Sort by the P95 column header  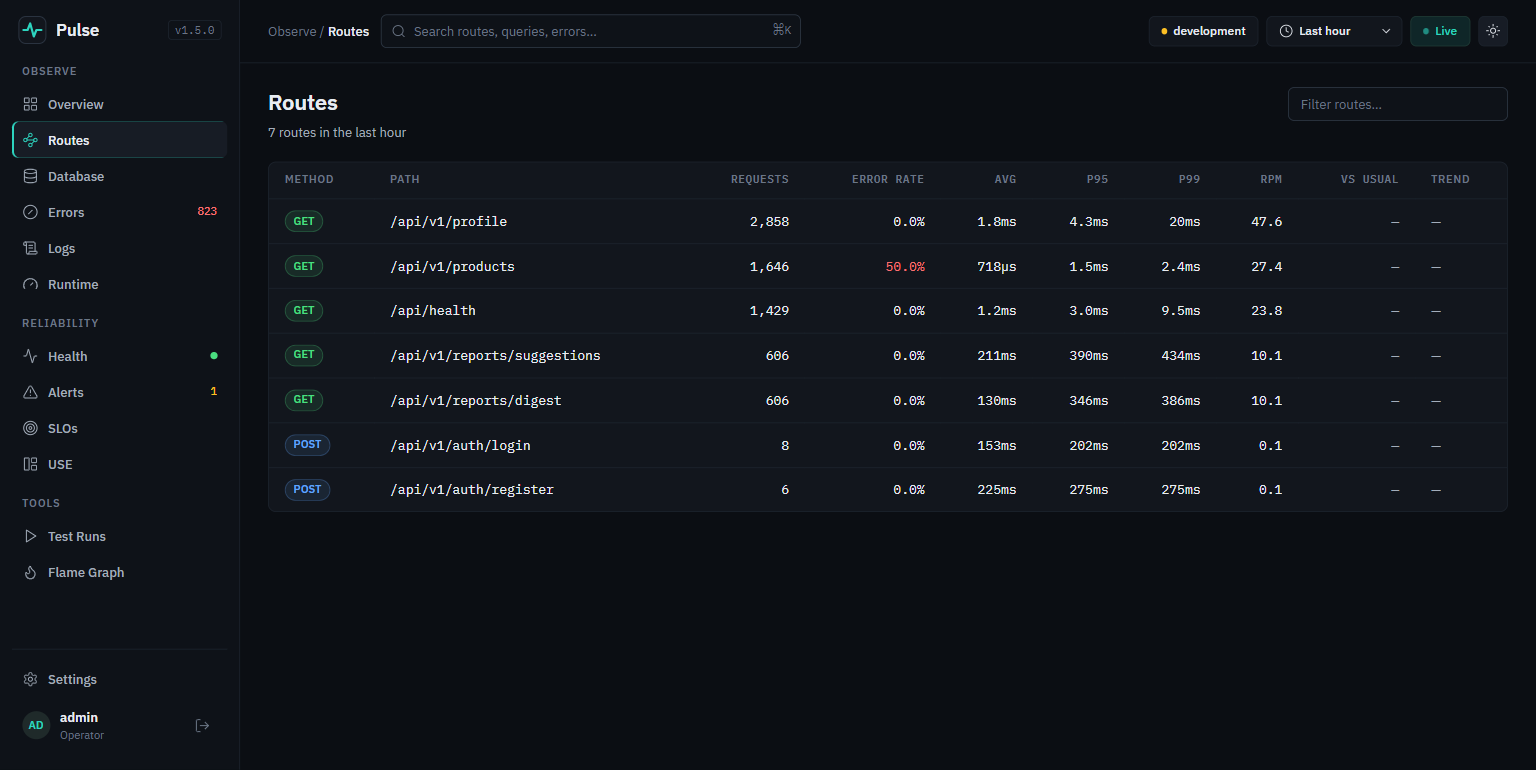(1098, 180)
